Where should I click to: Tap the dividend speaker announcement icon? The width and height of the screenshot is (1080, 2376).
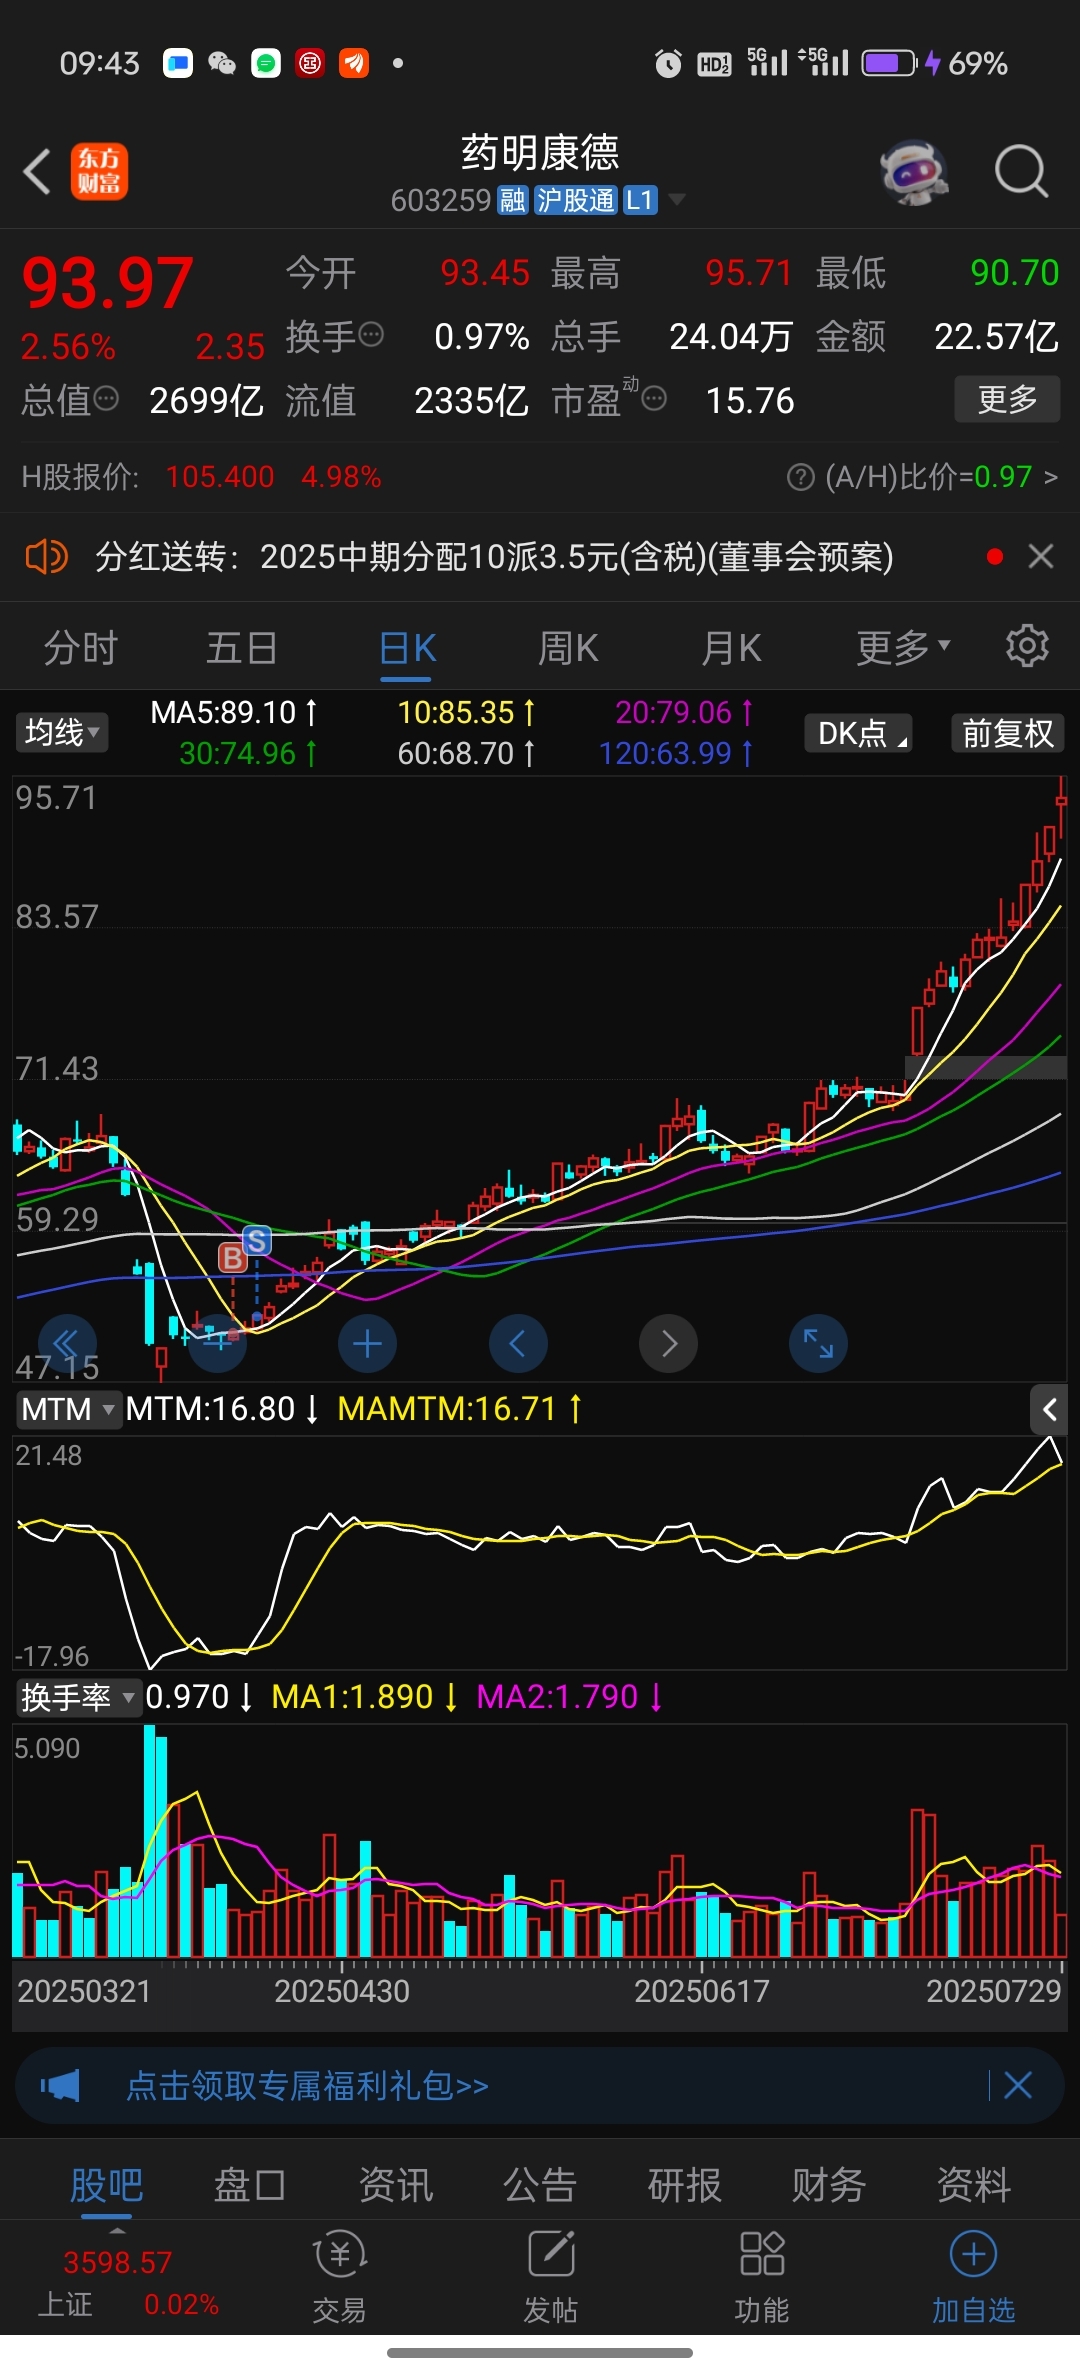(46, 556)
